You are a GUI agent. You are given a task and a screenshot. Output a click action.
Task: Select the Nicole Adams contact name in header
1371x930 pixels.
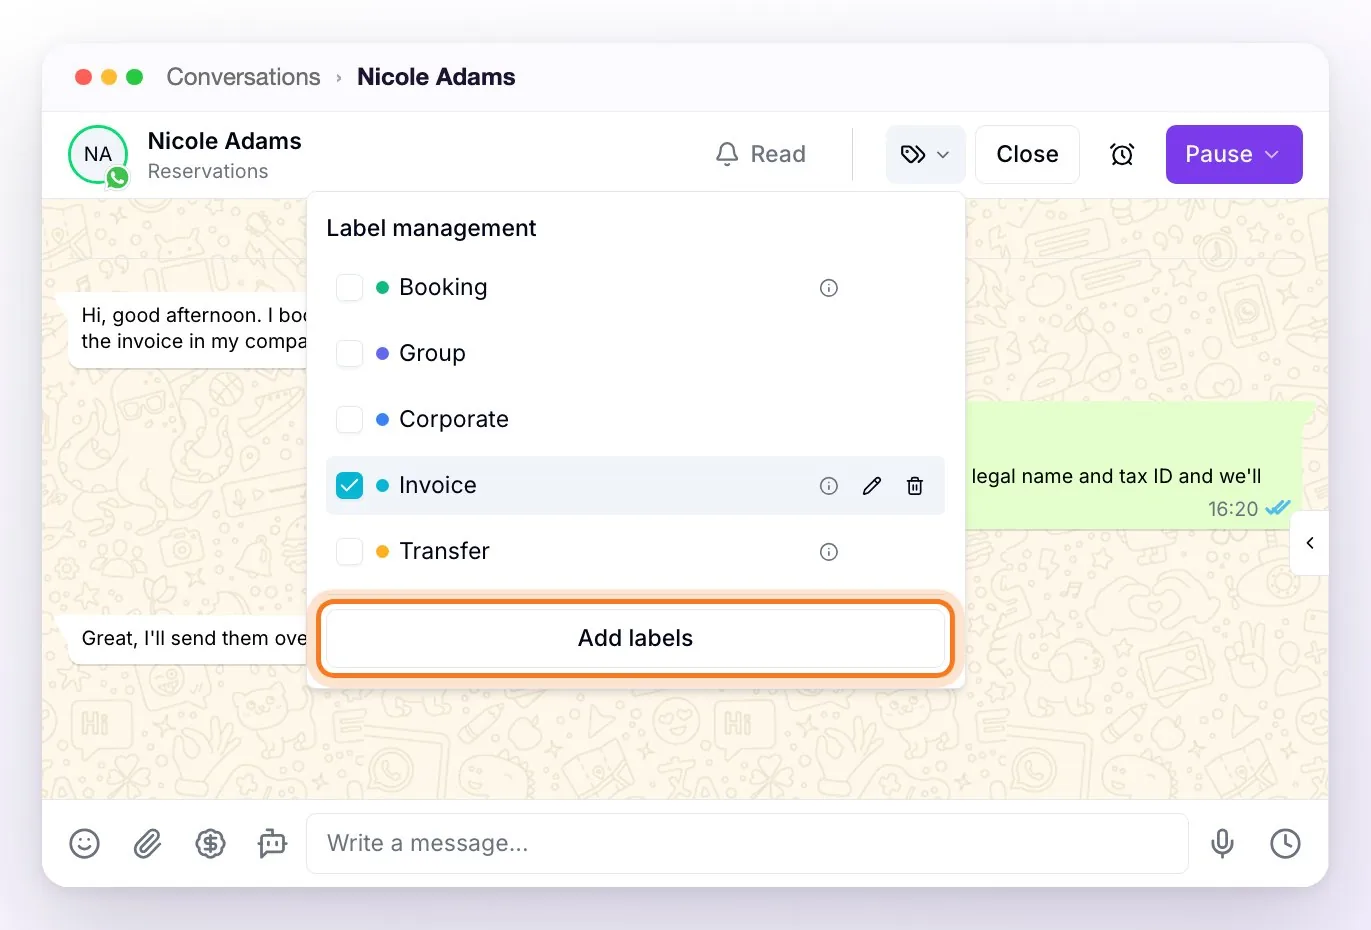tap(224, 141)
